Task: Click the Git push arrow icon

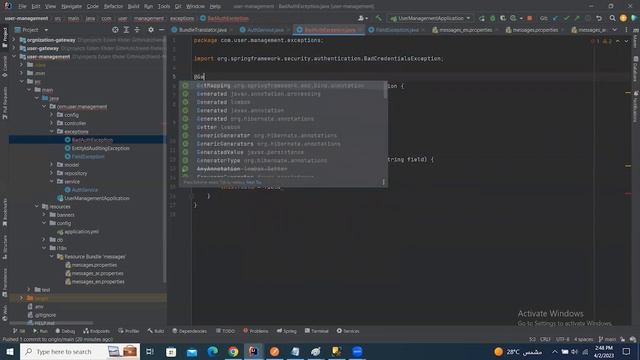Action: [577, 18]
